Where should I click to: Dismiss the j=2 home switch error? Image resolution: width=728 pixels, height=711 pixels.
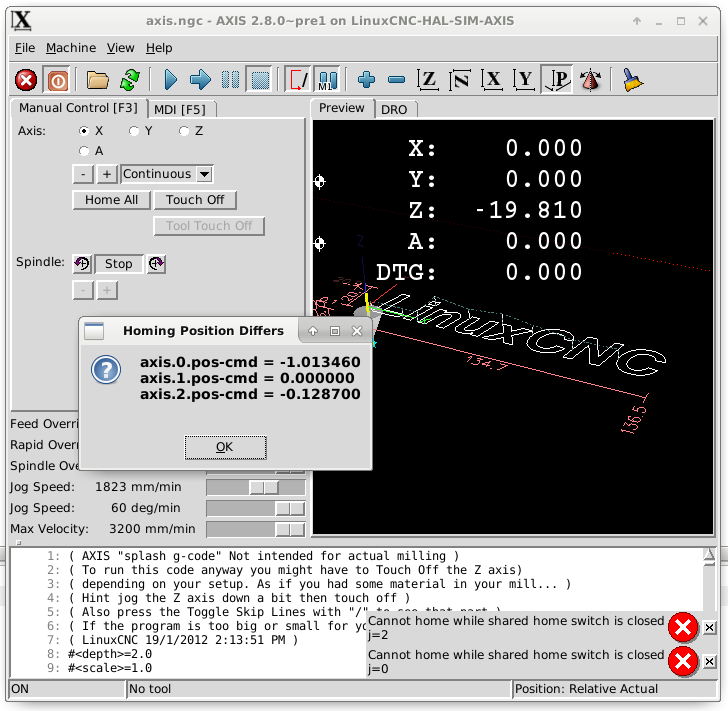coord(709,628)
